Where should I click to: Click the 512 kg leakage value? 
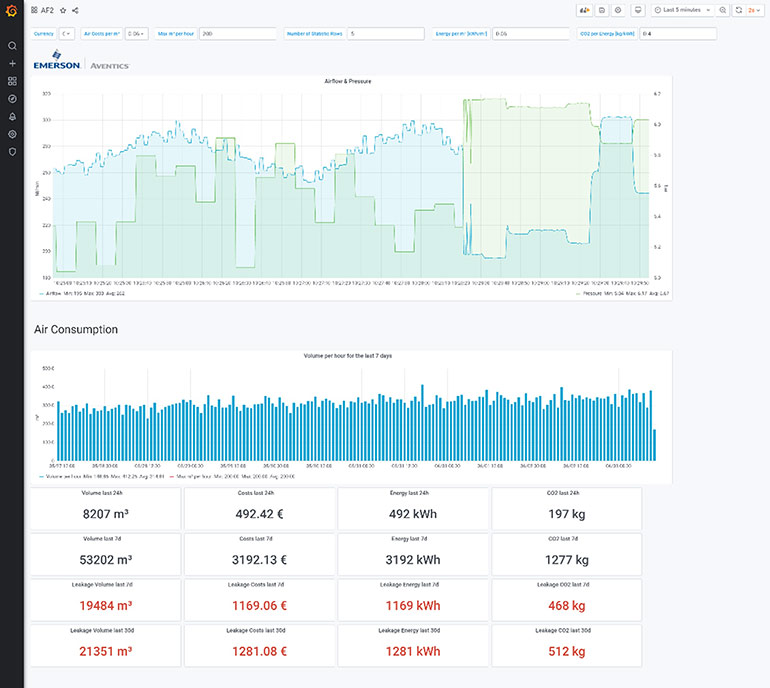tap(567, 651)
